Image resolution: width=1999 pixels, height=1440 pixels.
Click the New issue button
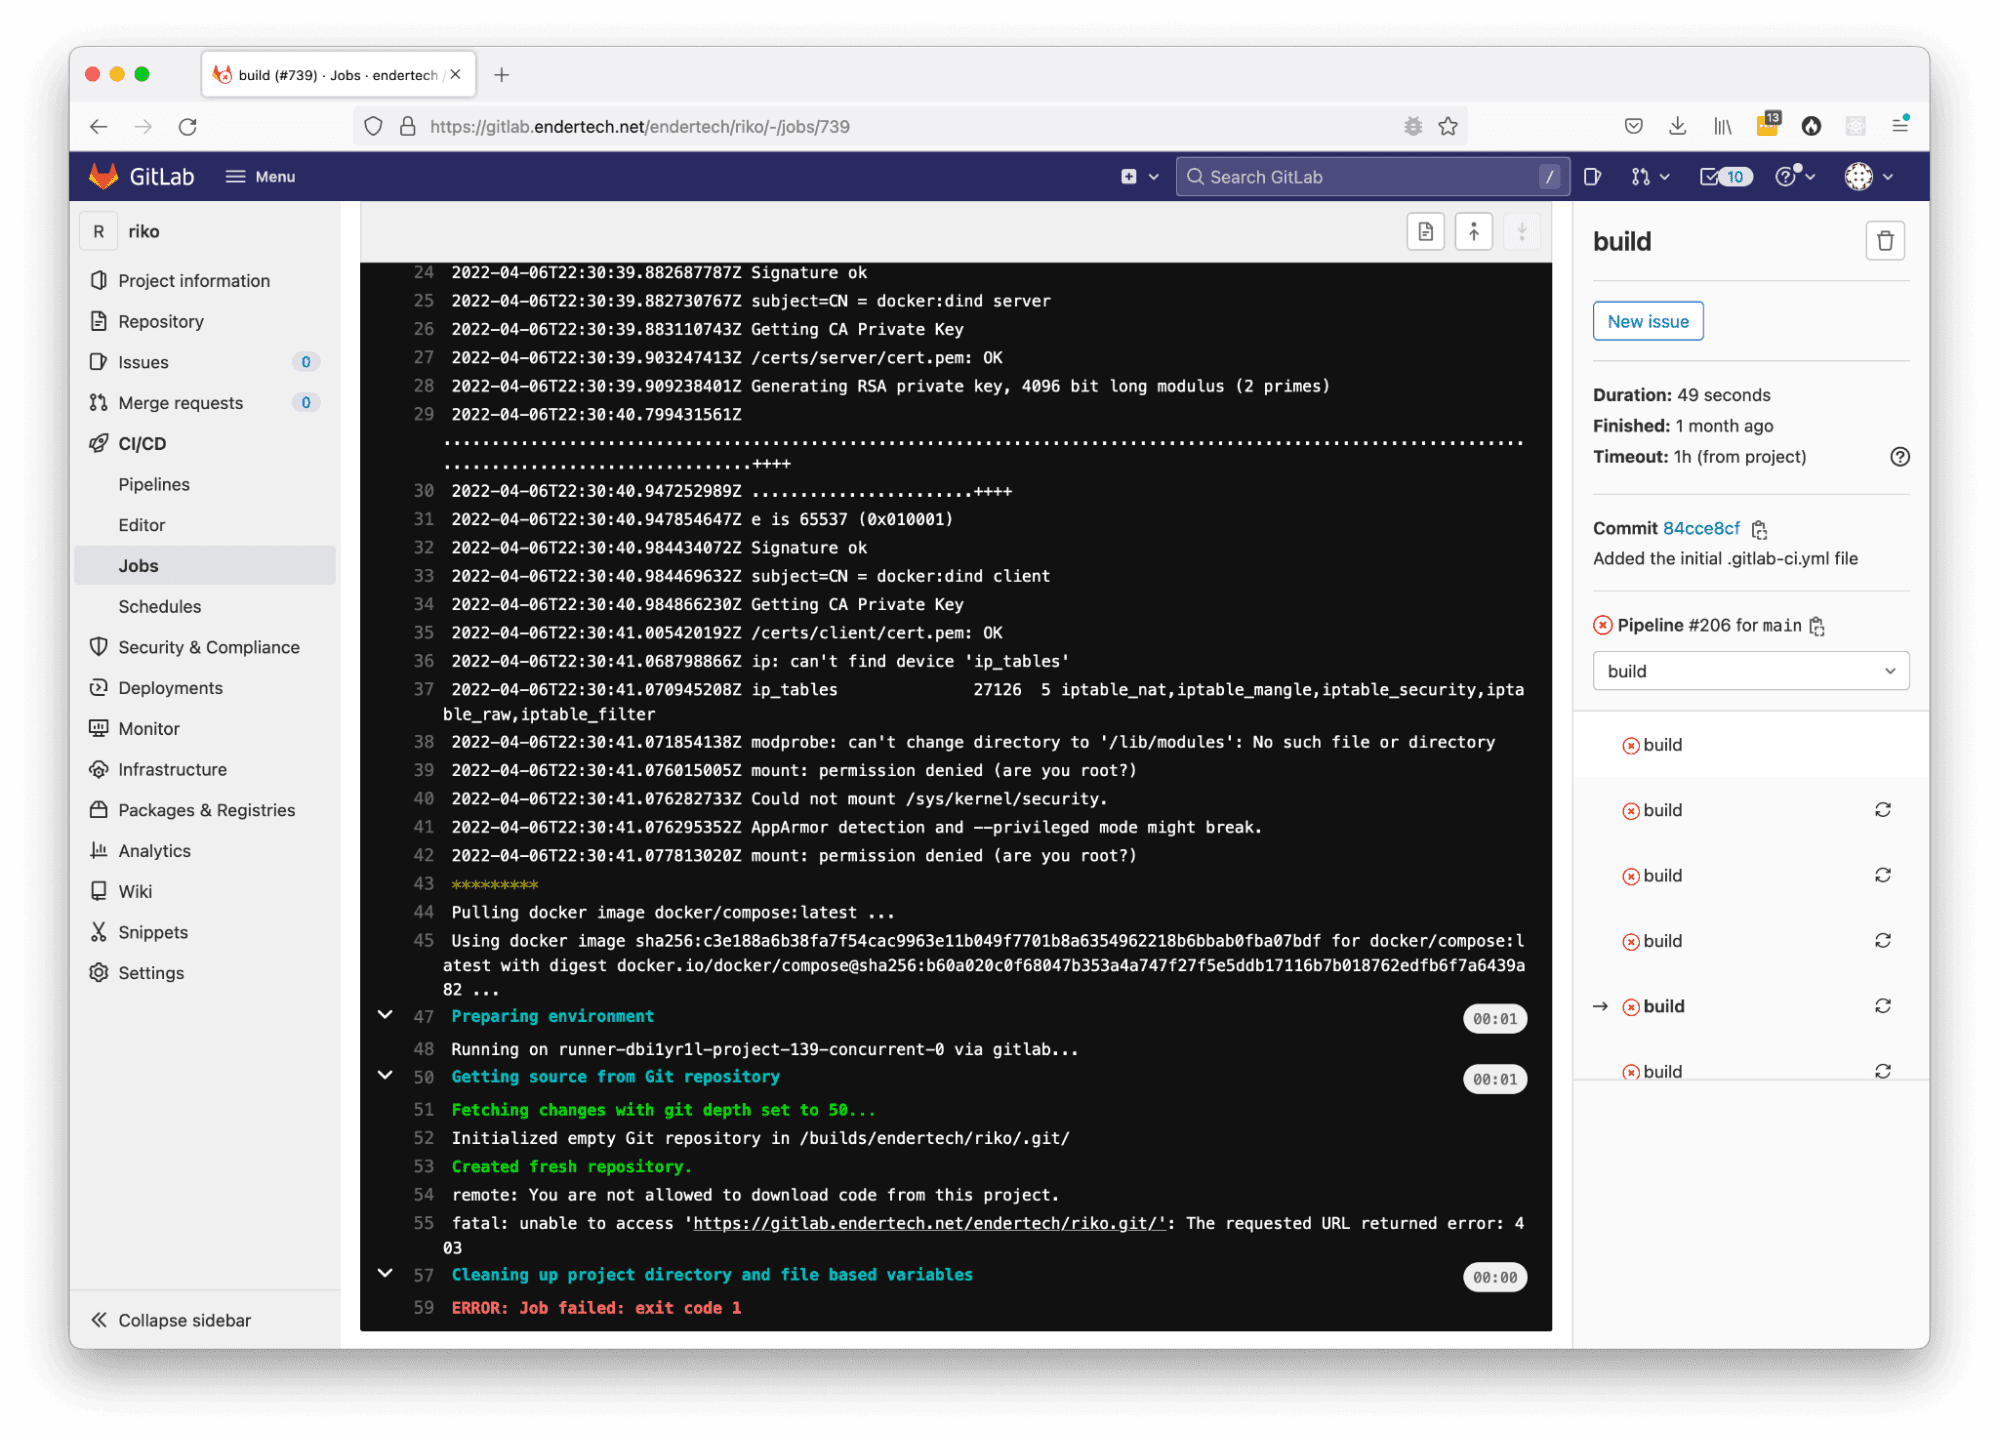pyautogui.click(x=1647, y=321)
